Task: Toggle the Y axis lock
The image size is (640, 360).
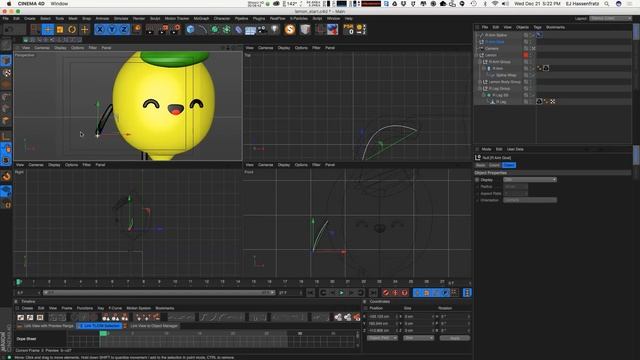Action: (x=112, y=29)
